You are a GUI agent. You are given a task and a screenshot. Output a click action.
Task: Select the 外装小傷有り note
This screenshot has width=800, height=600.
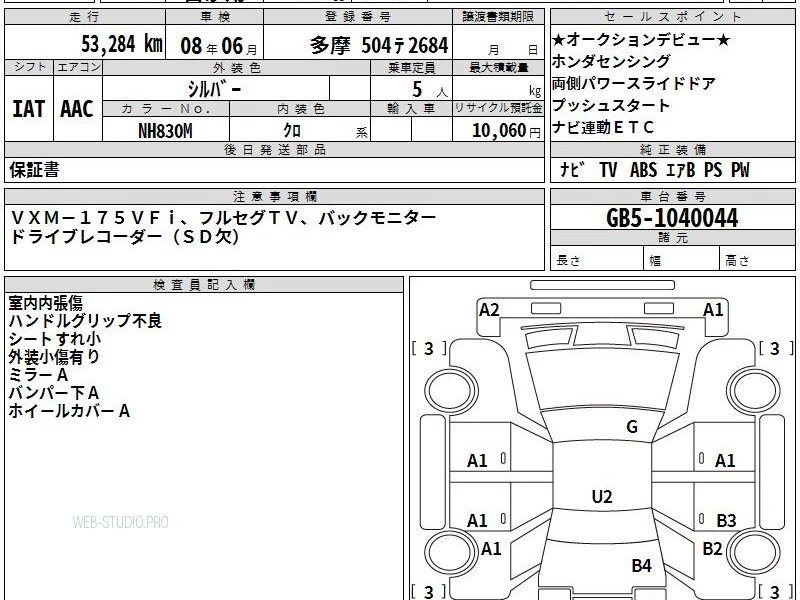54,357
